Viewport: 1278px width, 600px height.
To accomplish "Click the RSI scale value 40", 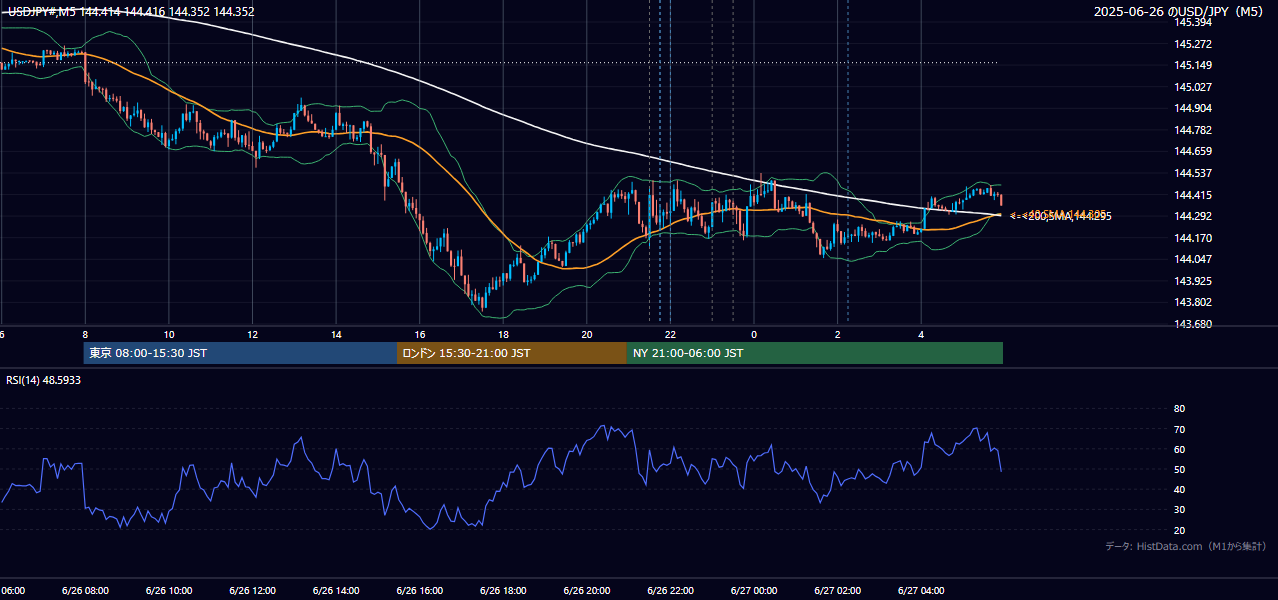I will tap(1179, 489).
